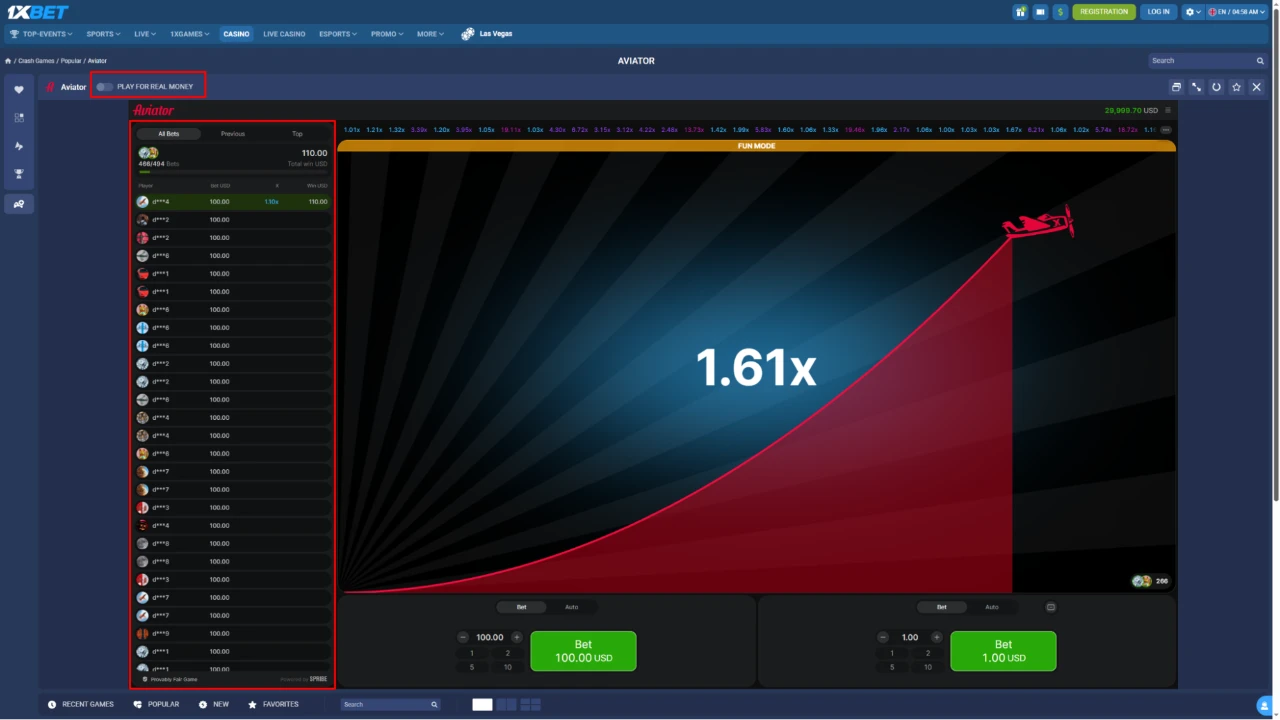
Task: Expand game to fullscreen with arrows icon
Action: click(1196, 87)
